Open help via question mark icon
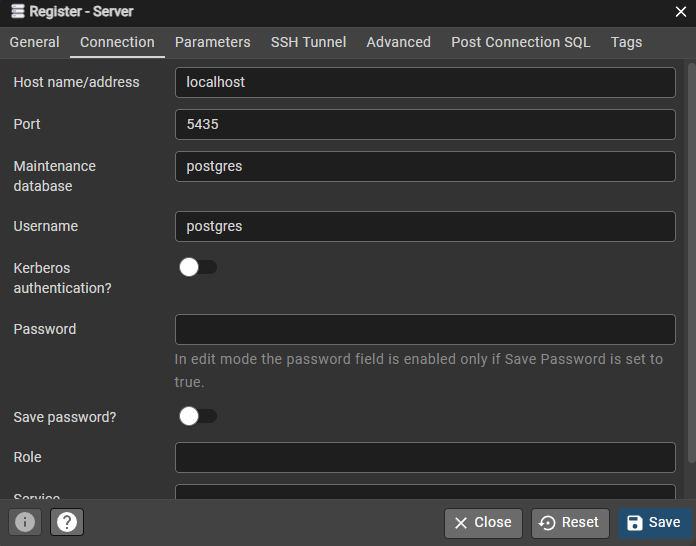The width and height of the screenshot is (696, 546). coord(67,522)
